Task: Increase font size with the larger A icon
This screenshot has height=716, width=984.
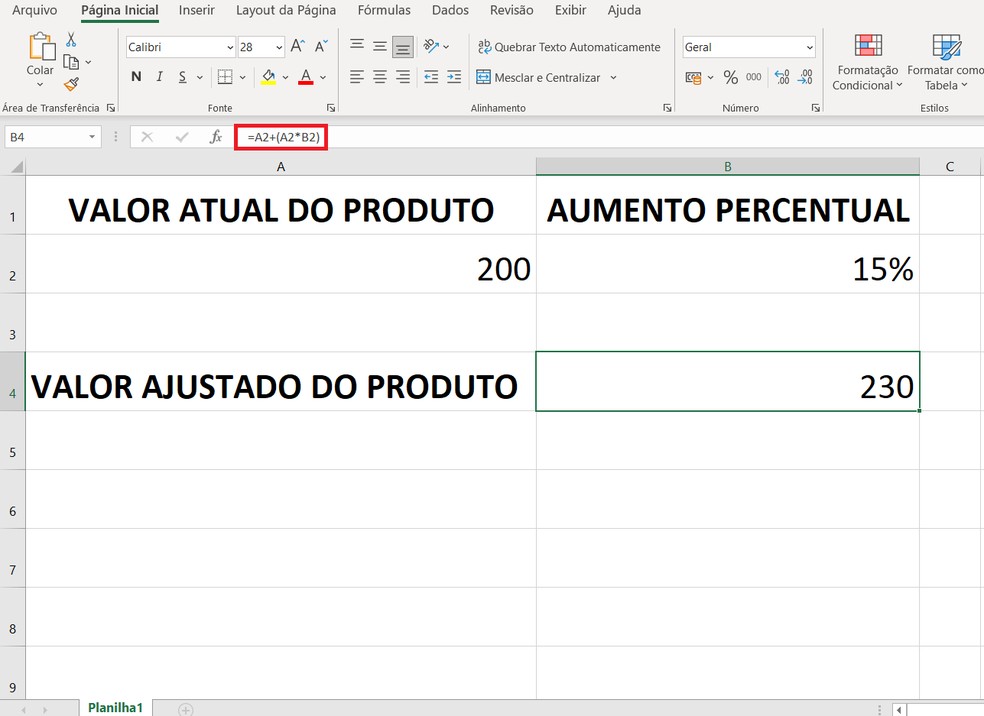Action: [298, 46]
